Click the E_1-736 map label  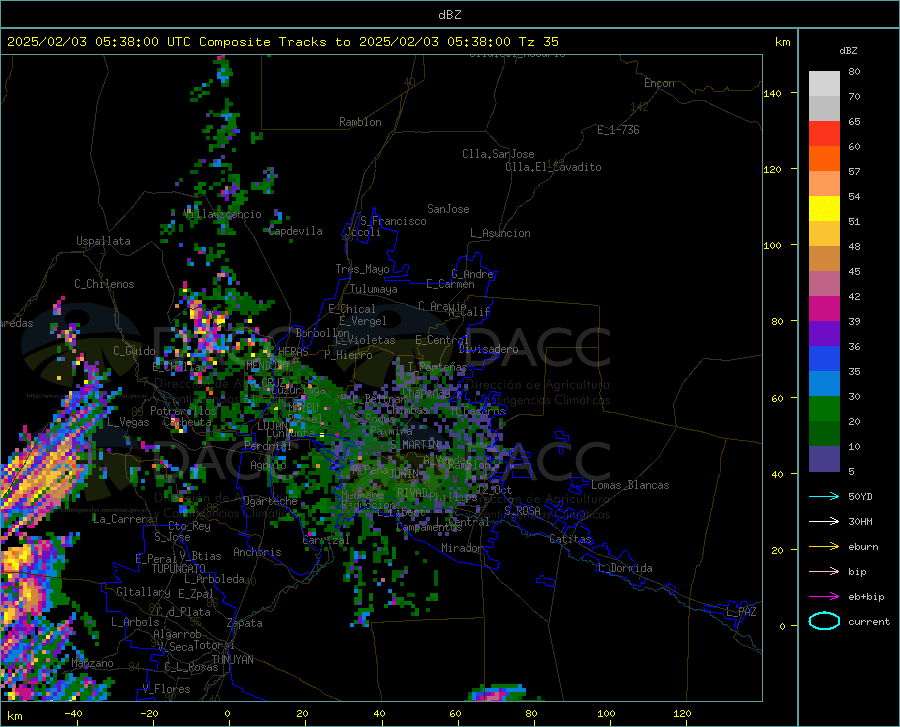point(618,130)
